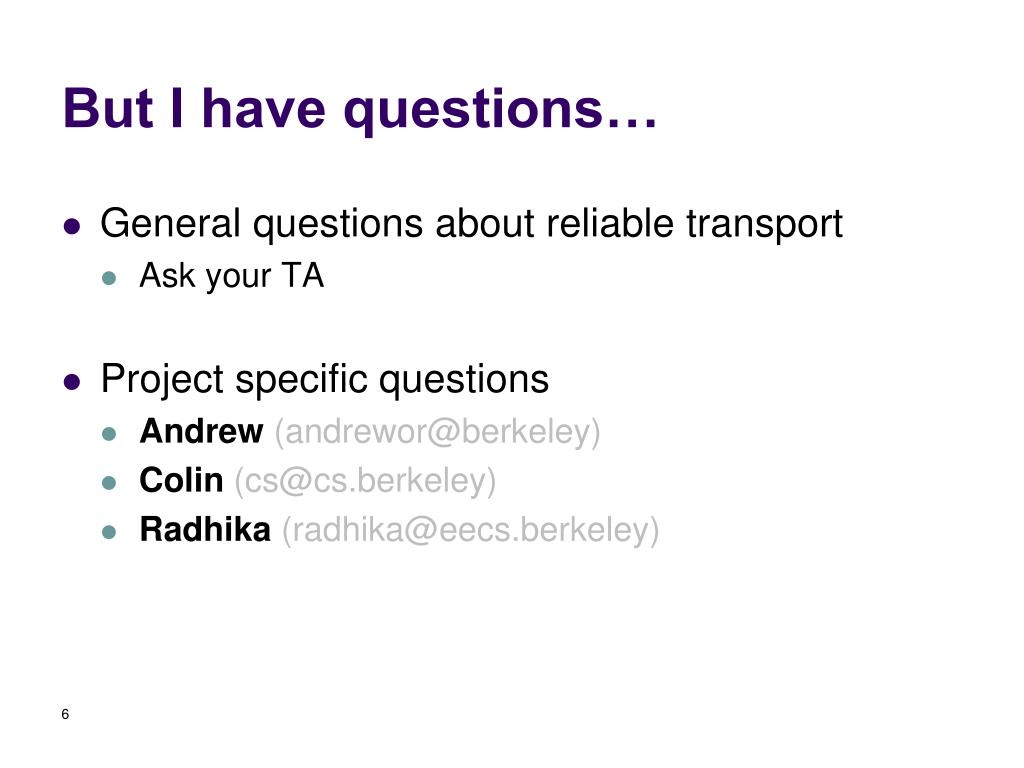Click the bold name Andrew
Viewport: 1024px width, 768px height.
pyautogui.click(x=201, y=431)
